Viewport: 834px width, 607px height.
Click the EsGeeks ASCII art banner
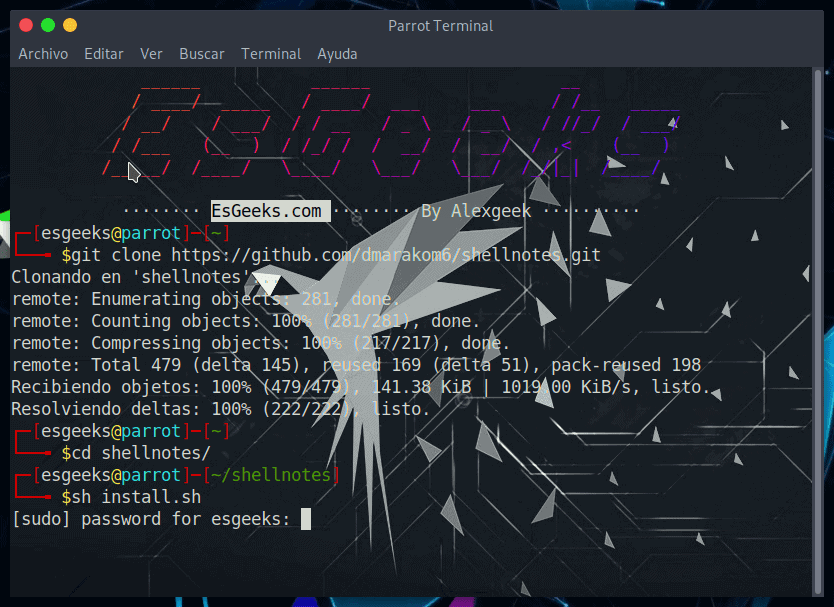(x=390, y=132)
